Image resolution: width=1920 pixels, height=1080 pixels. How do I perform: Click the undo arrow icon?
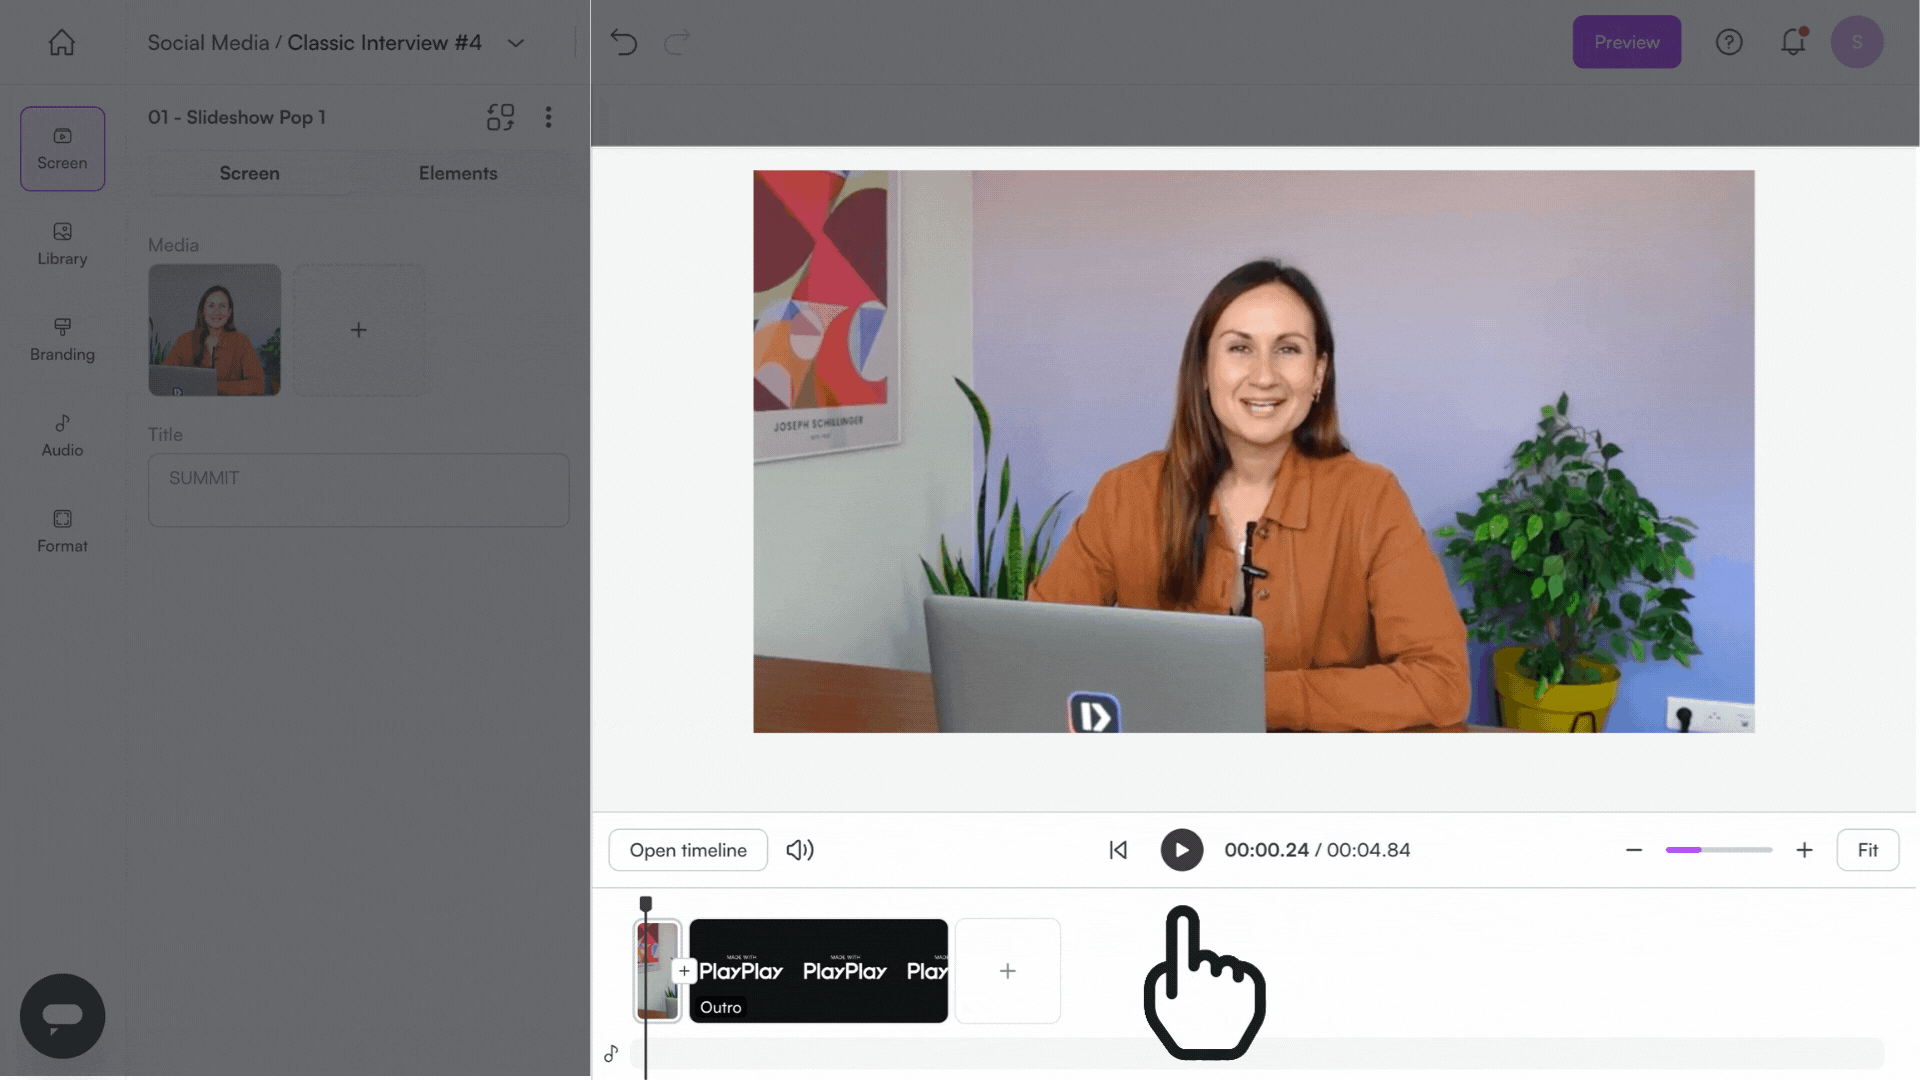tap(624, 42)
